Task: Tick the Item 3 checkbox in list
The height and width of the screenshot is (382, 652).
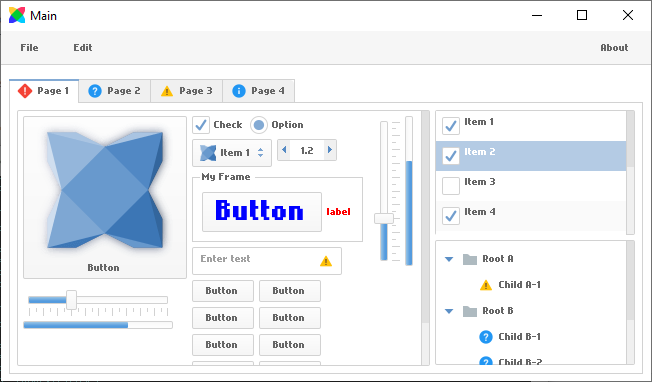Action: tap(451, 186)
